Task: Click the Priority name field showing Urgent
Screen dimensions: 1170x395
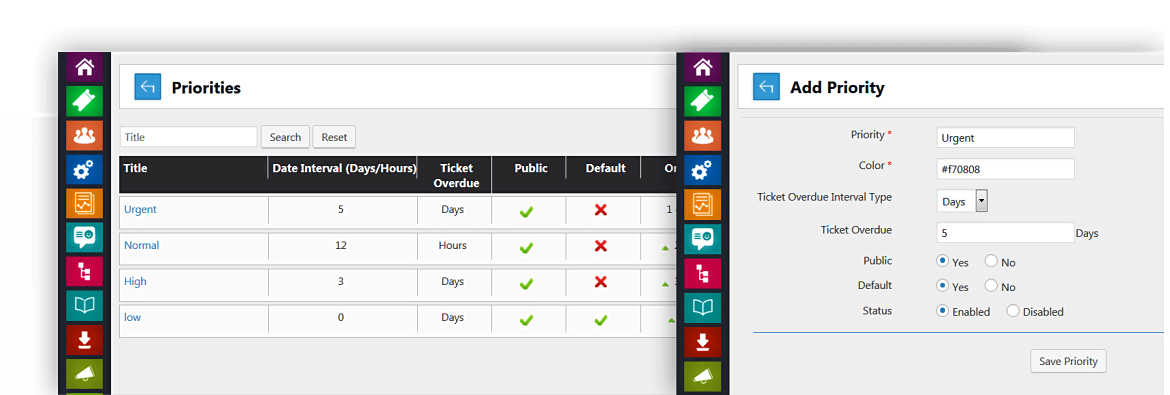Action: click(x=1005, y=137)
